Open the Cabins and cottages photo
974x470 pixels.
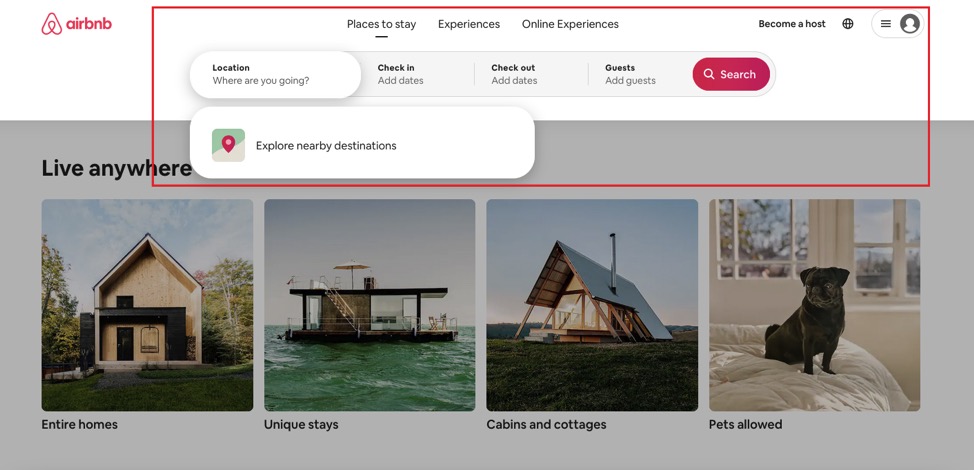tap(592, 305)
